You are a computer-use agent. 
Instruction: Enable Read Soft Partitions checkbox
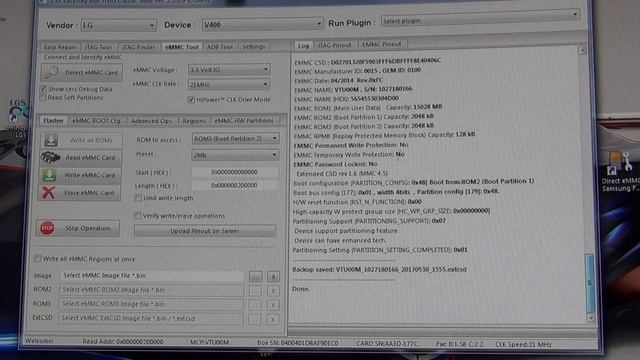42,98
